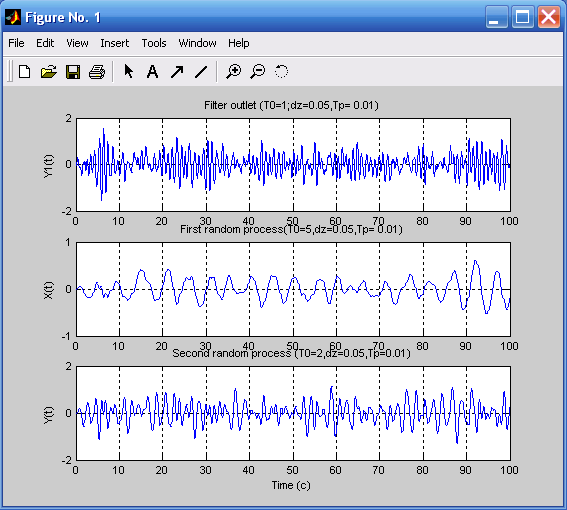The width and height of the screenshot is (567, 510).
Task: Print the figure using the printer icon
Action: 97,71
